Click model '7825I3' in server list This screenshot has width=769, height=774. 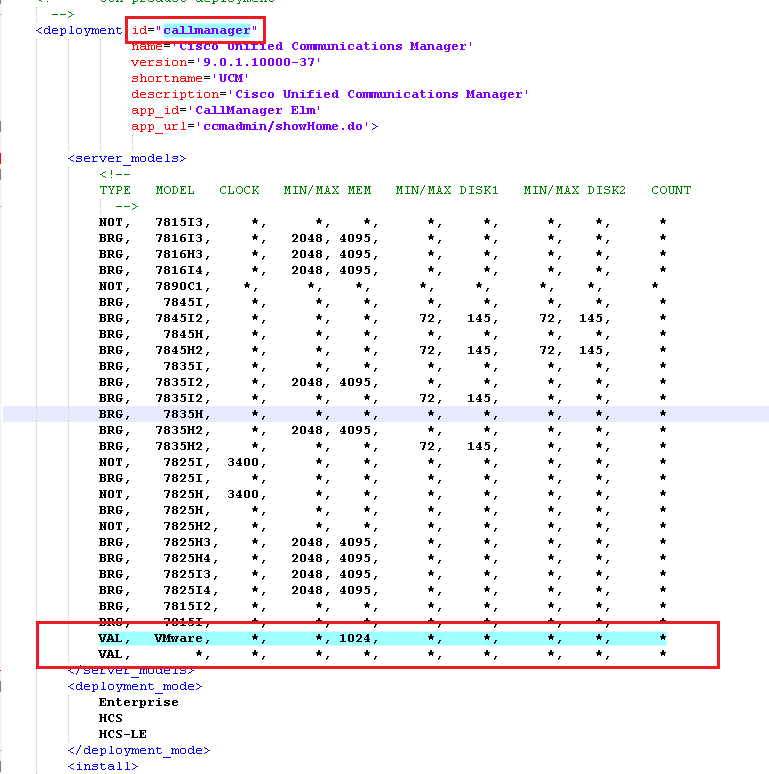coord(187,574)
